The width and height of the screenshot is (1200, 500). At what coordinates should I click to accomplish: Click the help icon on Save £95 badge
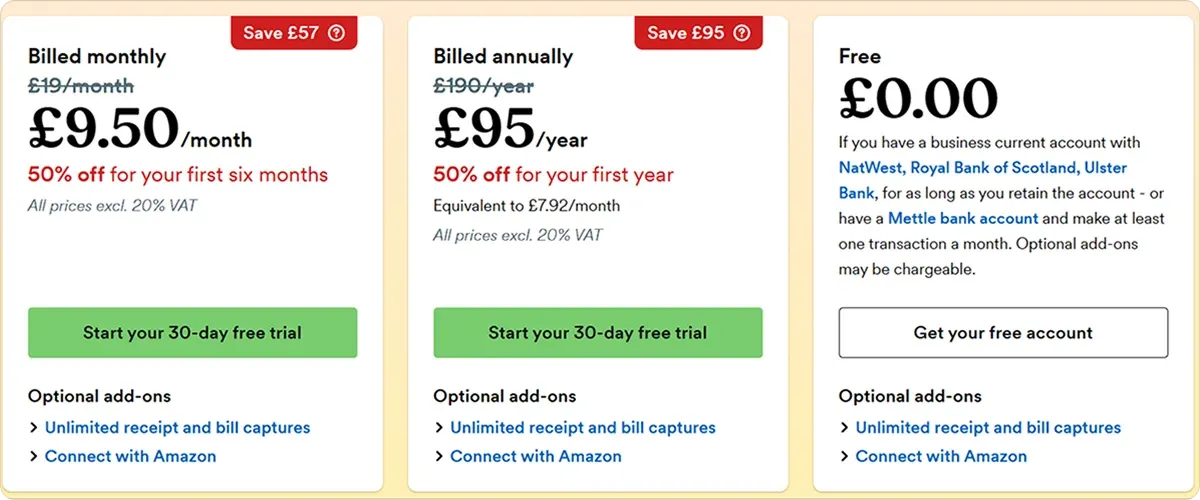741,33
